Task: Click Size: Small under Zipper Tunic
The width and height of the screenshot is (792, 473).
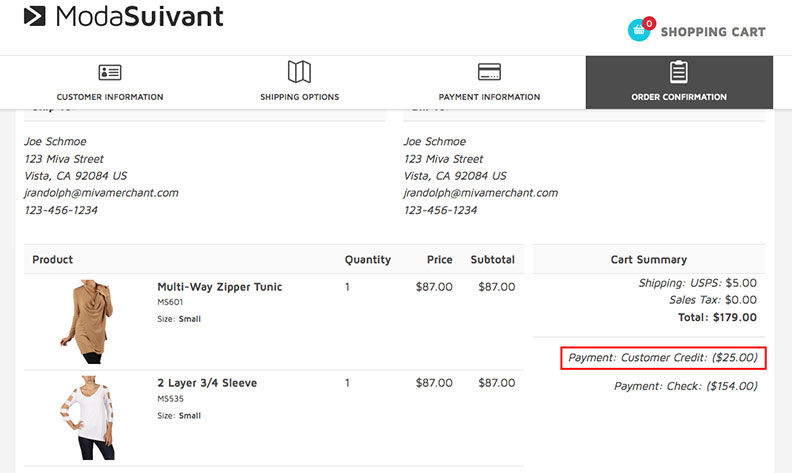Action: tap(179, 319)
